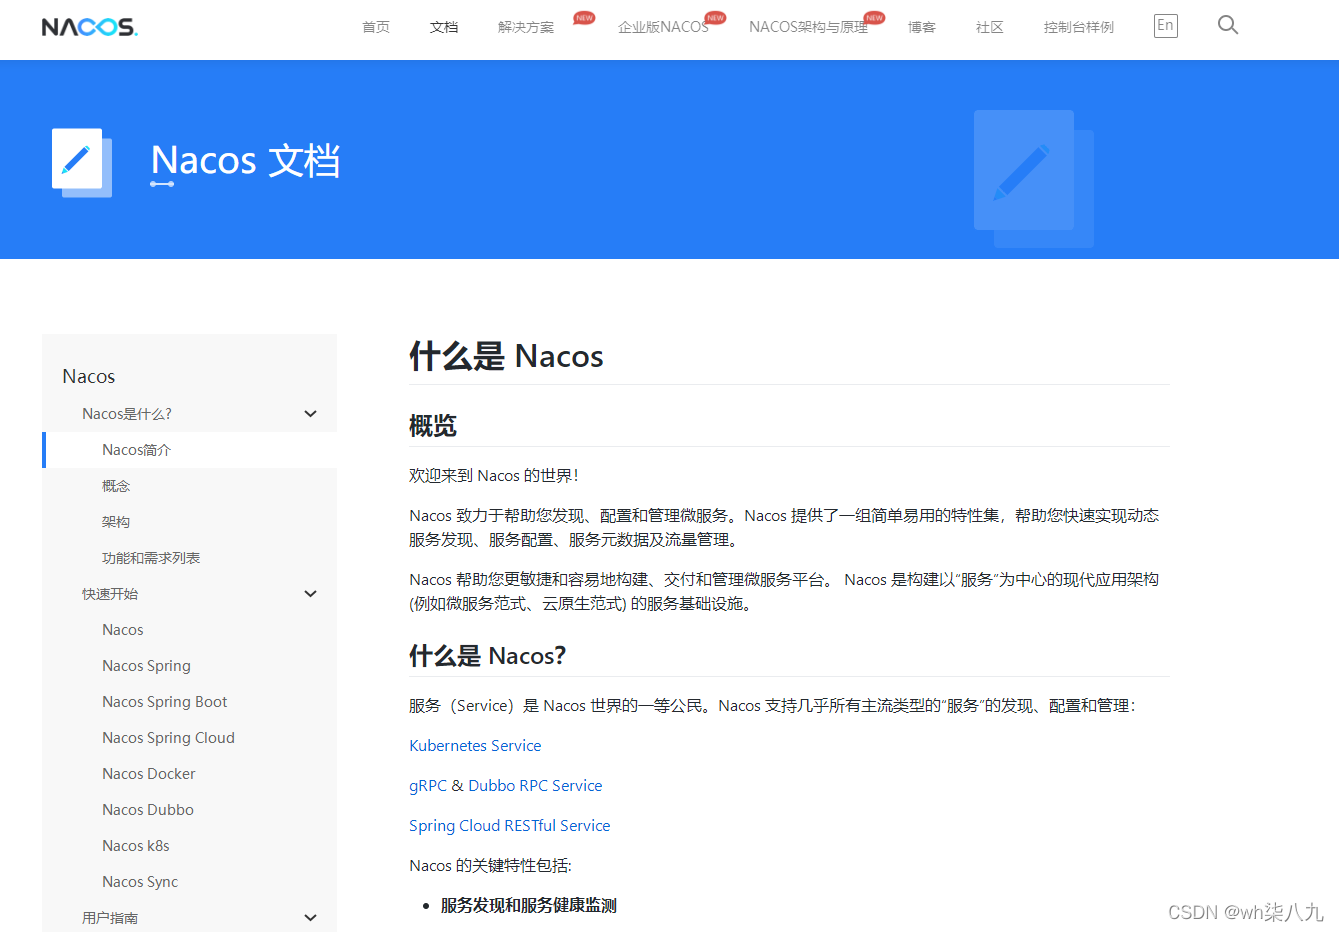Click the Nacos是什么? sidebar label

[x=127, y=414]
